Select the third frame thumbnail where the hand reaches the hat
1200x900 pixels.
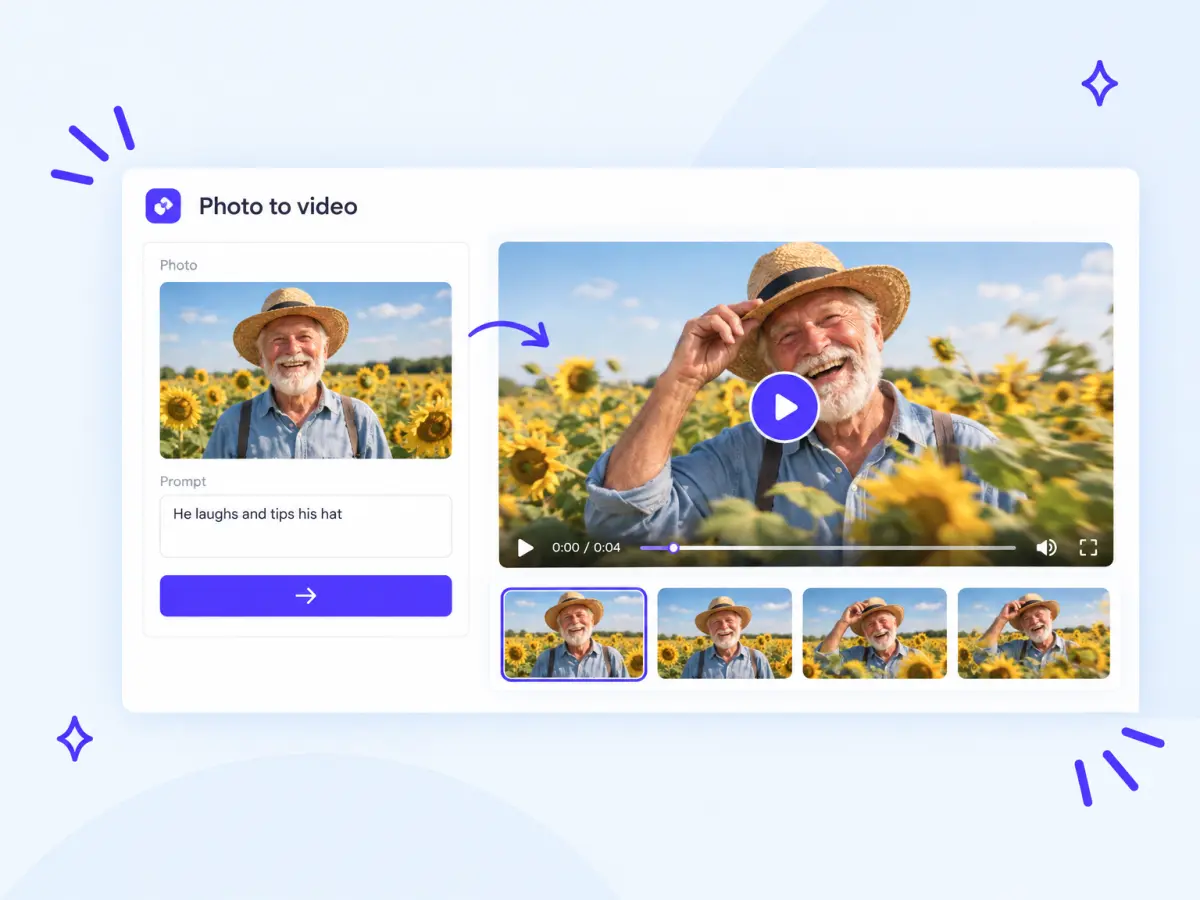tap(874, 634)
